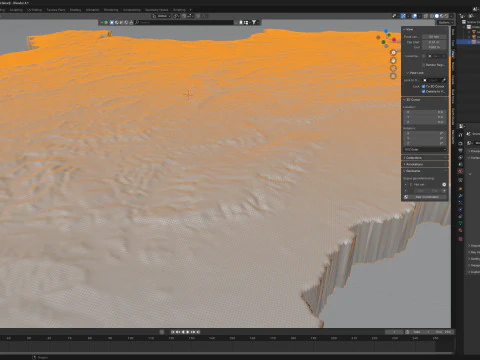Collapse the View panel in sidebar
Screen dimensions: 480x360
click(x=409, y=29)
